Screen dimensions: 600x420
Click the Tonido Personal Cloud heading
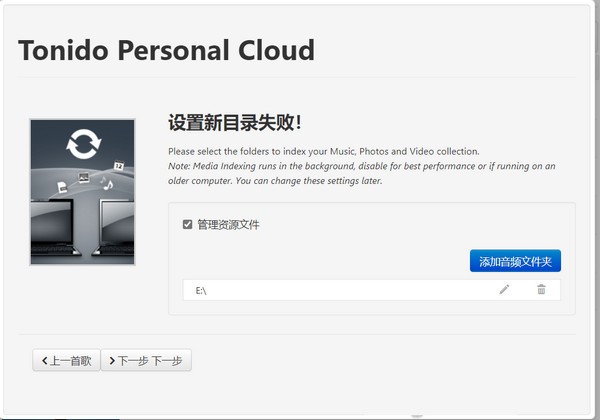[x=166, y=50]
